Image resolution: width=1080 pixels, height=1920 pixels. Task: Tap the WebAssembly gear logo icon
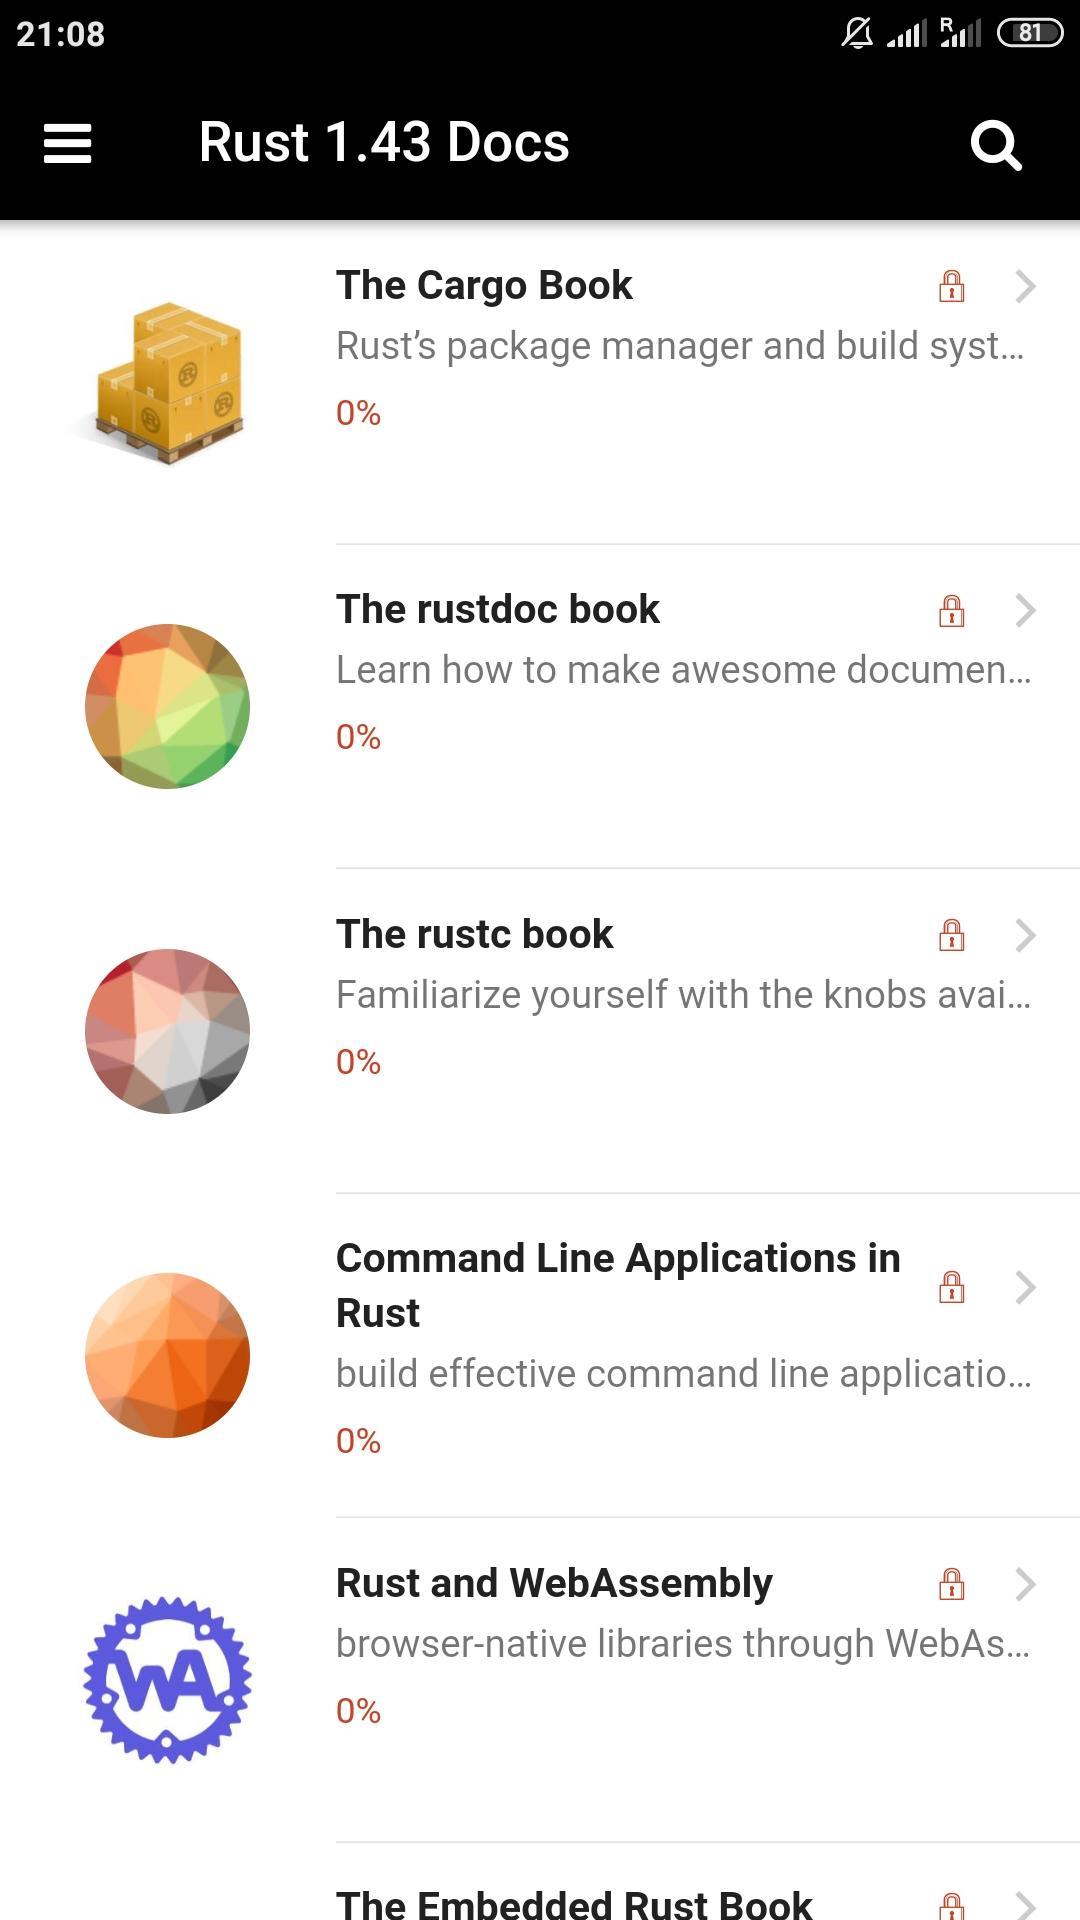click(168, 1680)
